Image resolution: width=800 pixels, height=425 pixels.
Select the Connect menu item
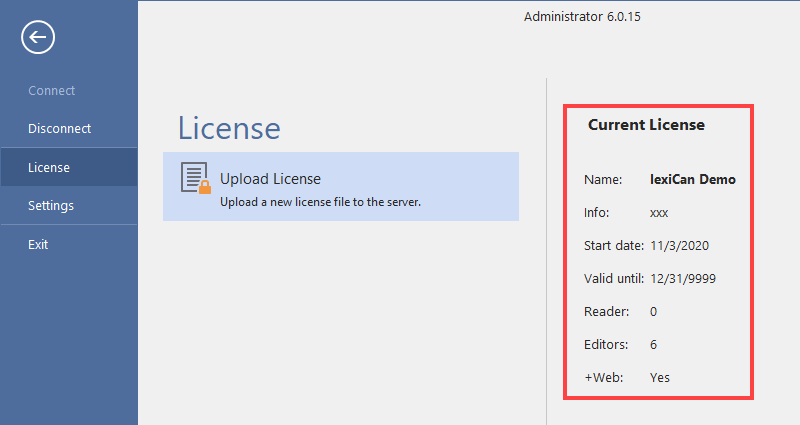coord(51,91)
